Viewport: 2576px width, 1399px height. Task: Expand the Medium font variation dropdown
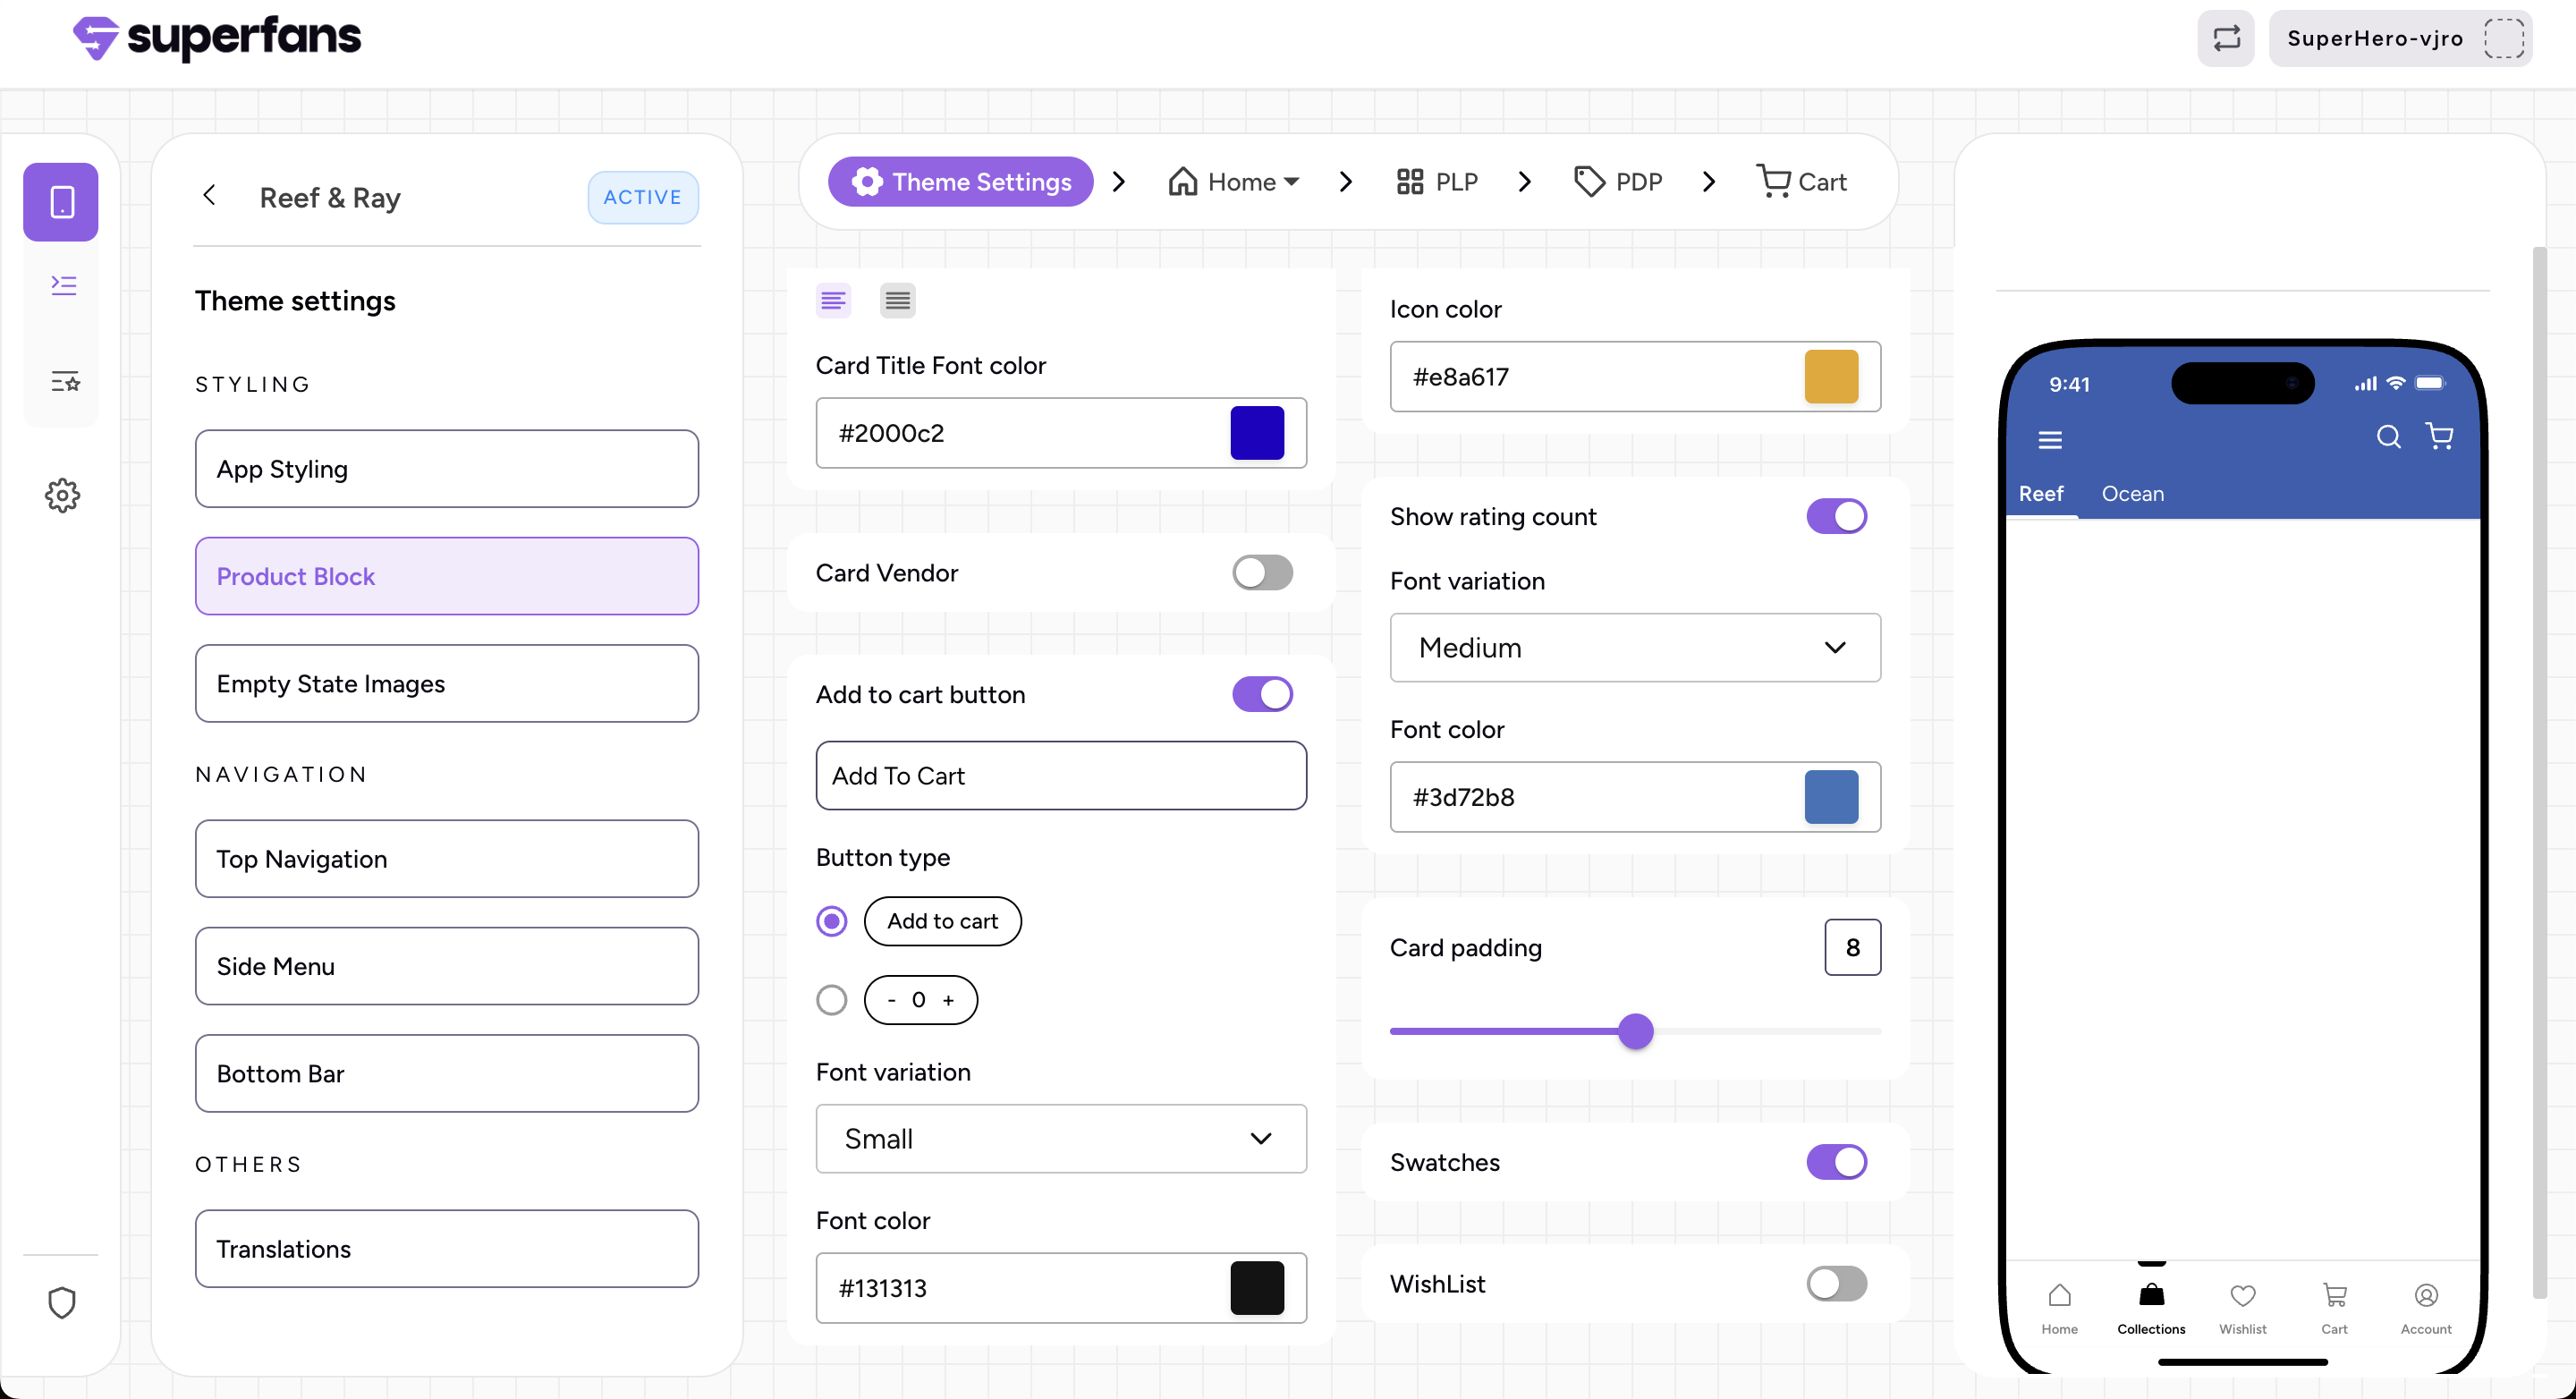tap(1634, 647)
